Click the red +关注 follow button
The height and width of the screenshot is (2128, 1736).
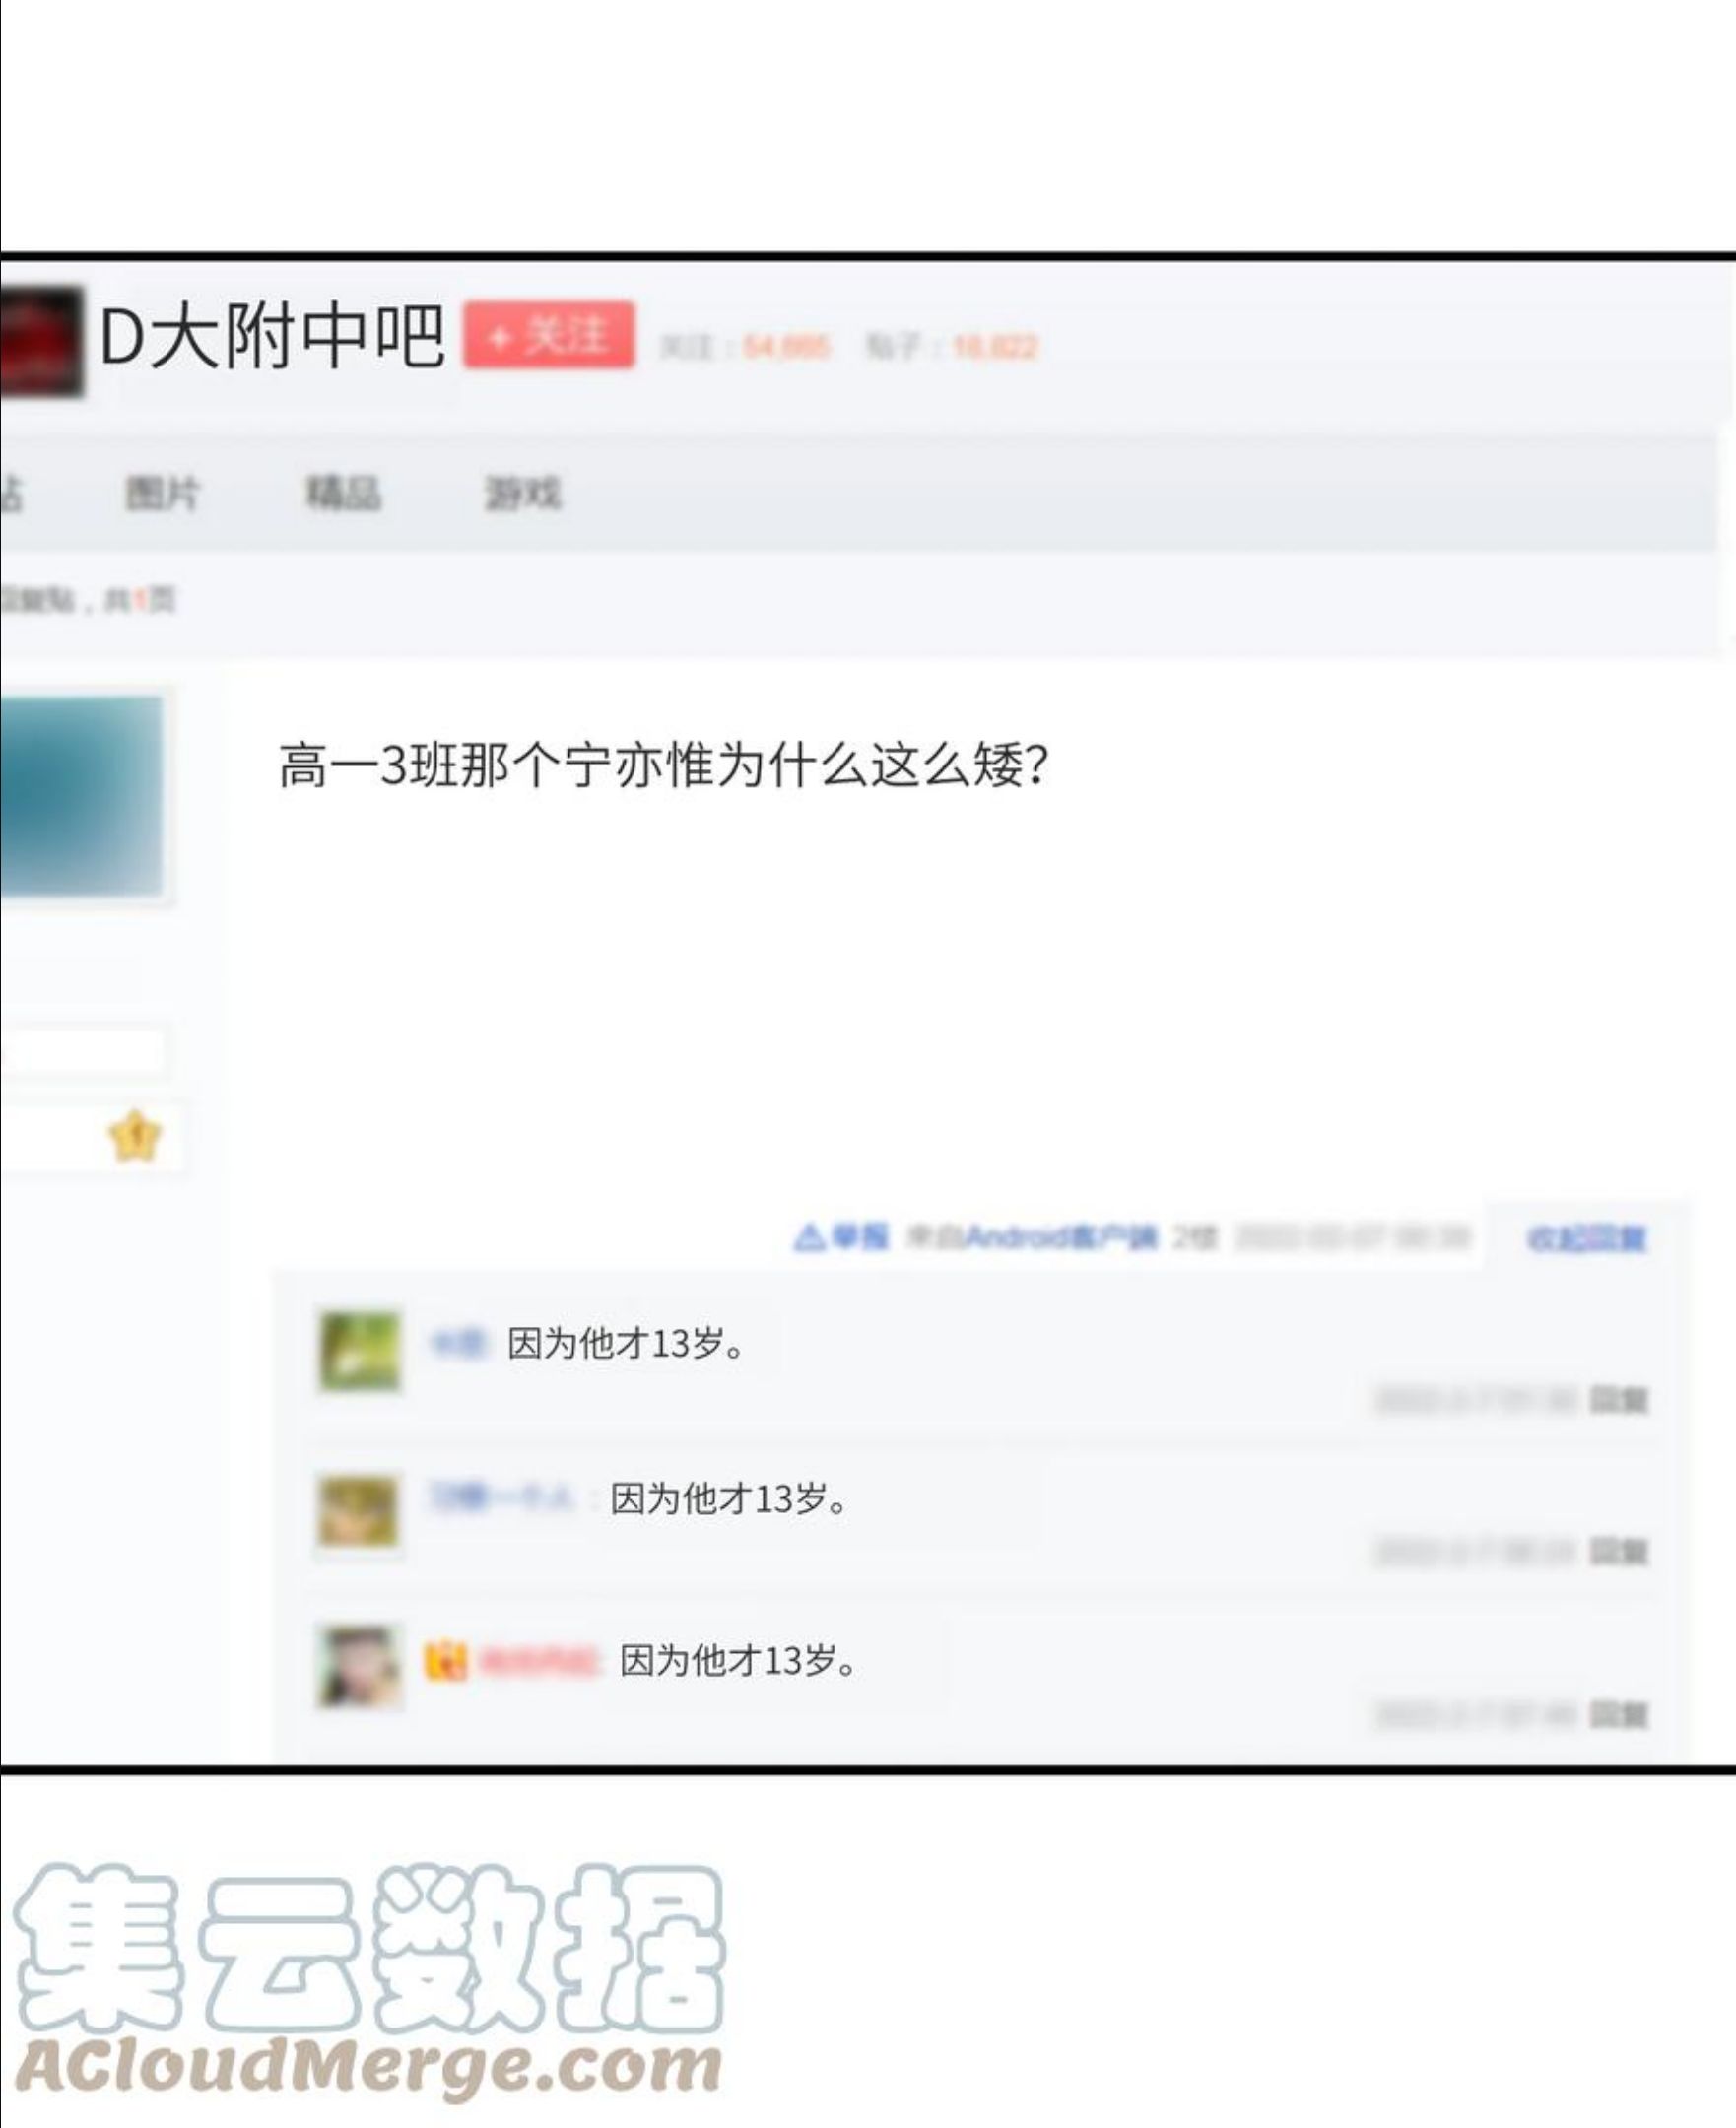pyautogui.click(x=548, y=335)
